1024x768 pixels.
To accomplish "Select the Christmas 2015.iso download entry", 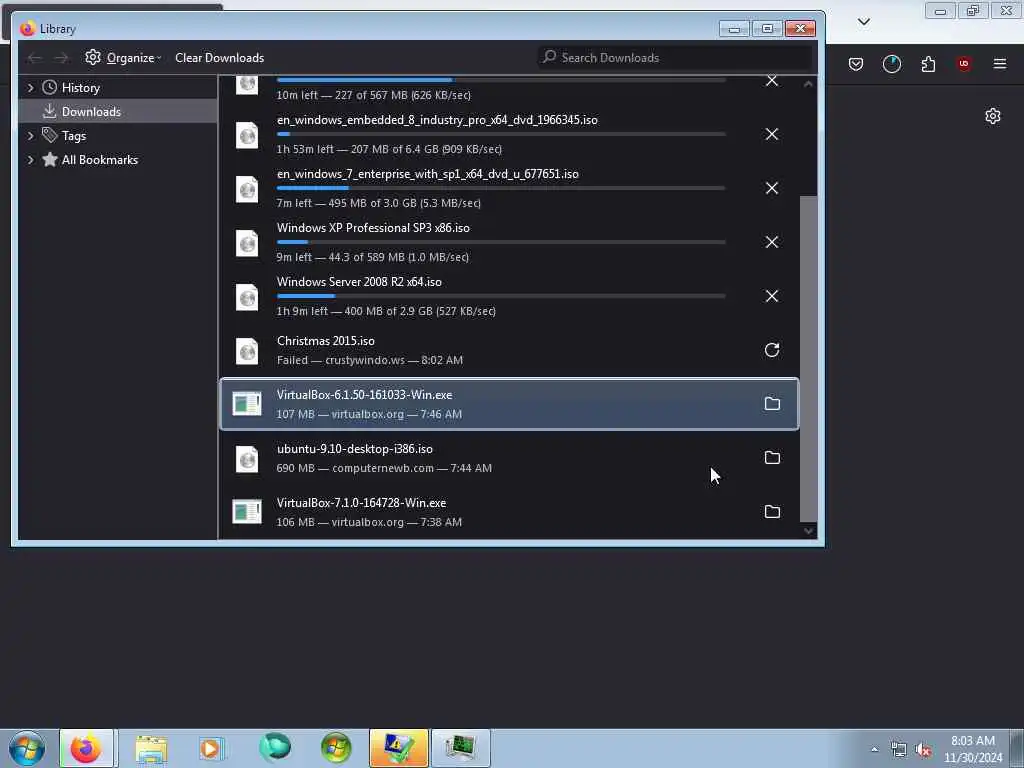I will (509, 350).
